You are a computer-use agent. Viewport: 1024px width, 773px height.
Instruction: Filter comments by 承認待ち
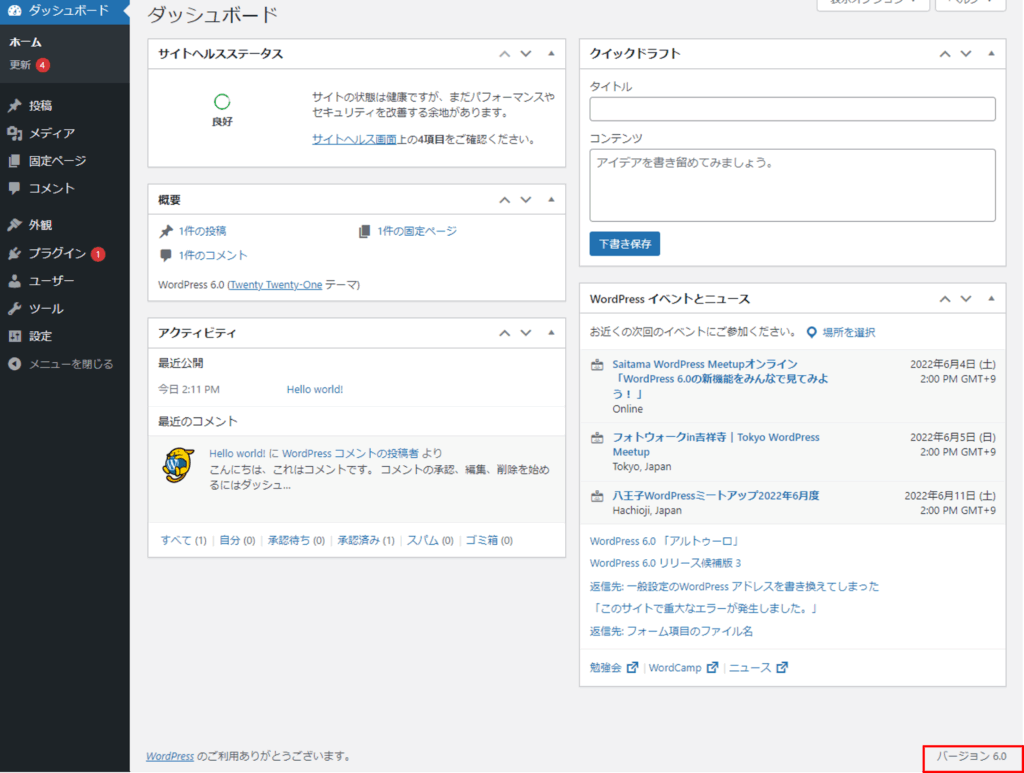pos(289,541)
